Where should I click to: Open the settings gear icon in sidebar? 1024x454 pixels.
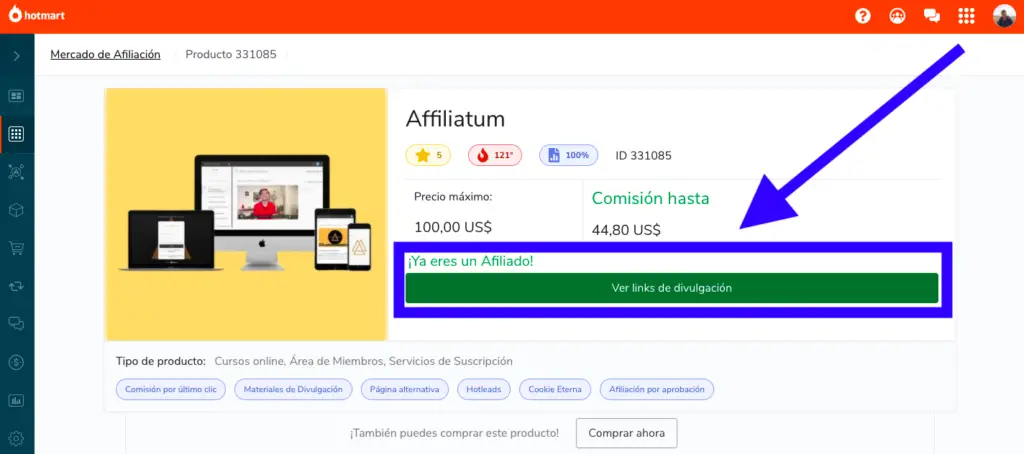[x=16, y=438]
